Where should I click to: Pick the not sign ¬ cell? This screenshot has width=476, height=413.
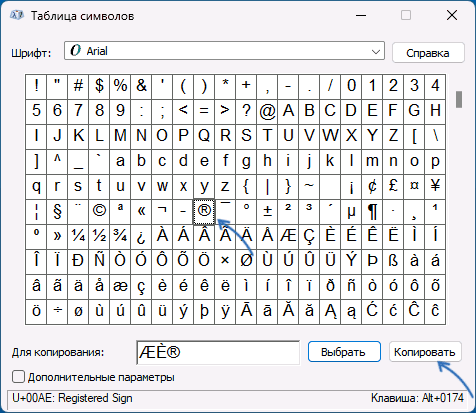[162, 212]
